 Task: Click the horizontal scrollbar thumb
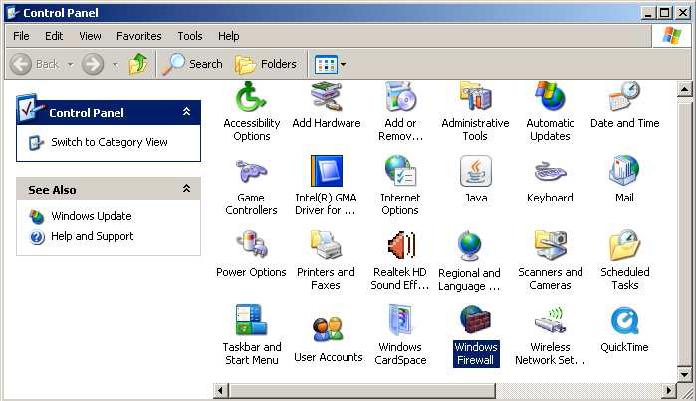coord(362,391)
